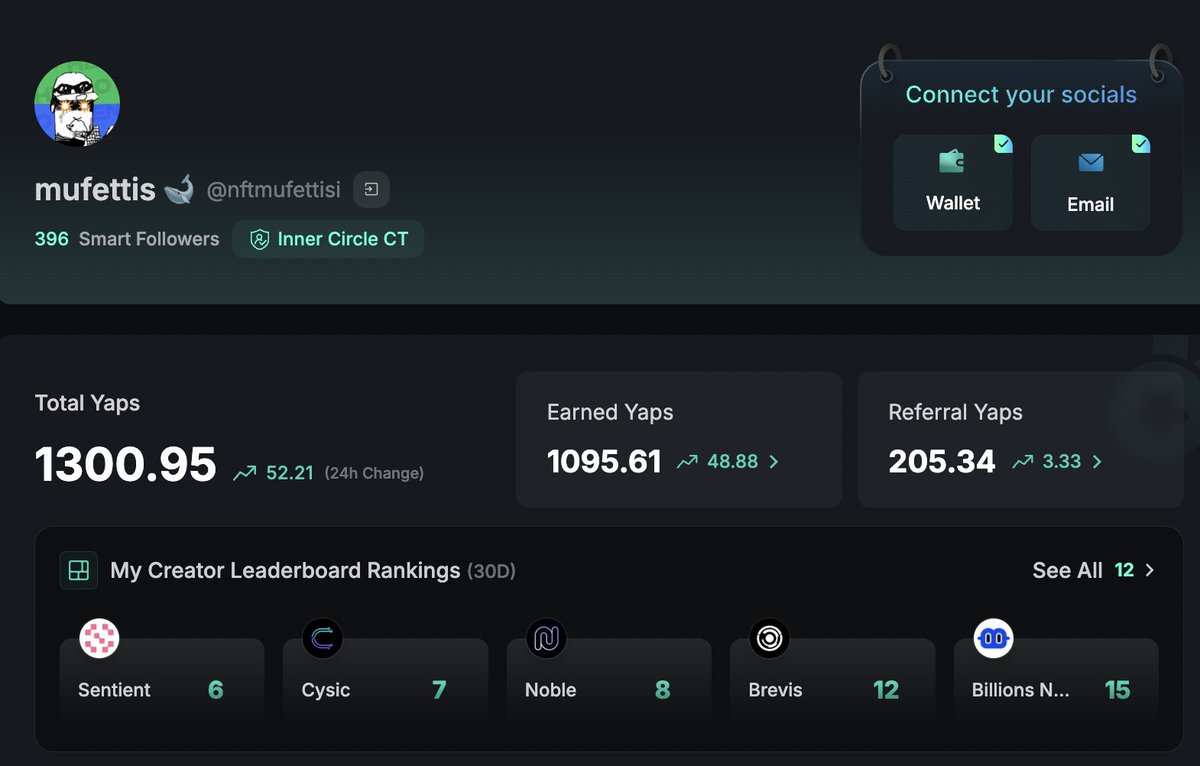This screenshot has height=766, width=1200.
Task: Click the Total Yaps value 1300.95
Action: coord(126,464)
